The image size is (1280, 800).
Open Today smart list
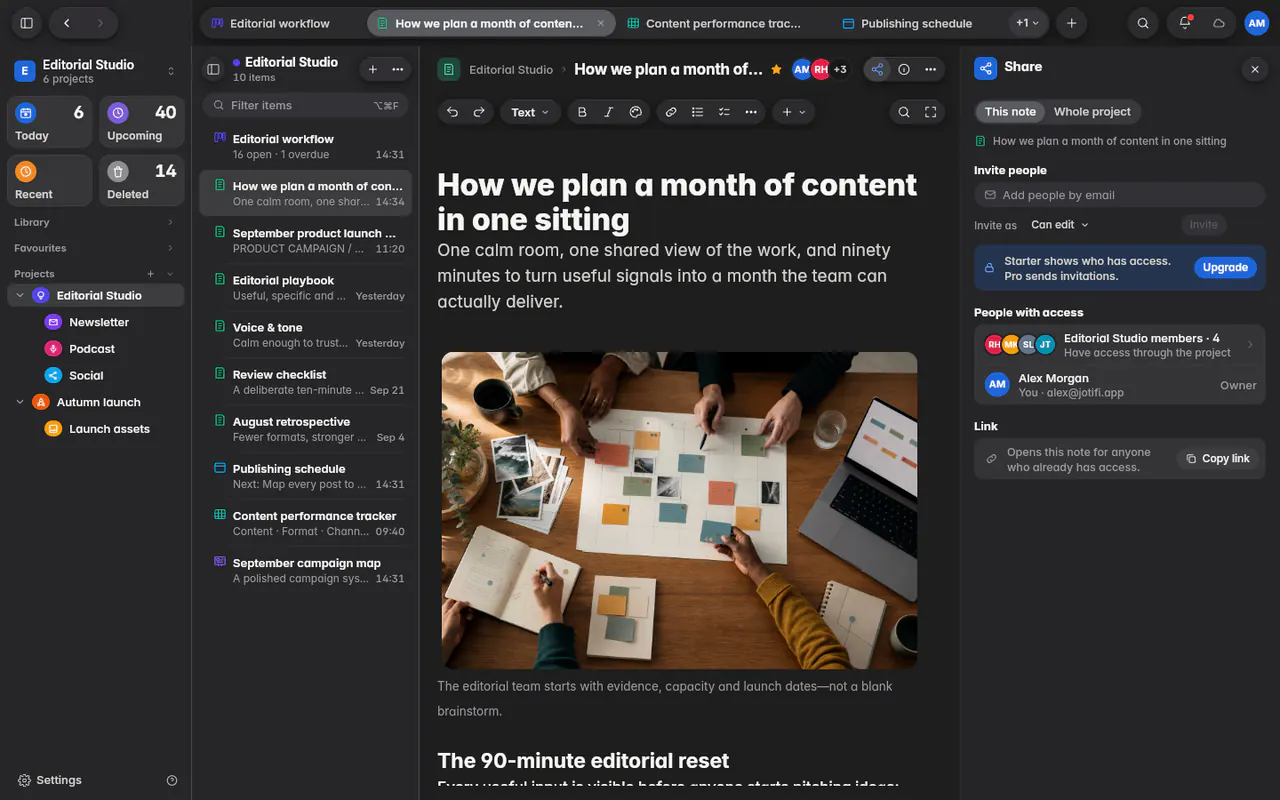(49, 123)
